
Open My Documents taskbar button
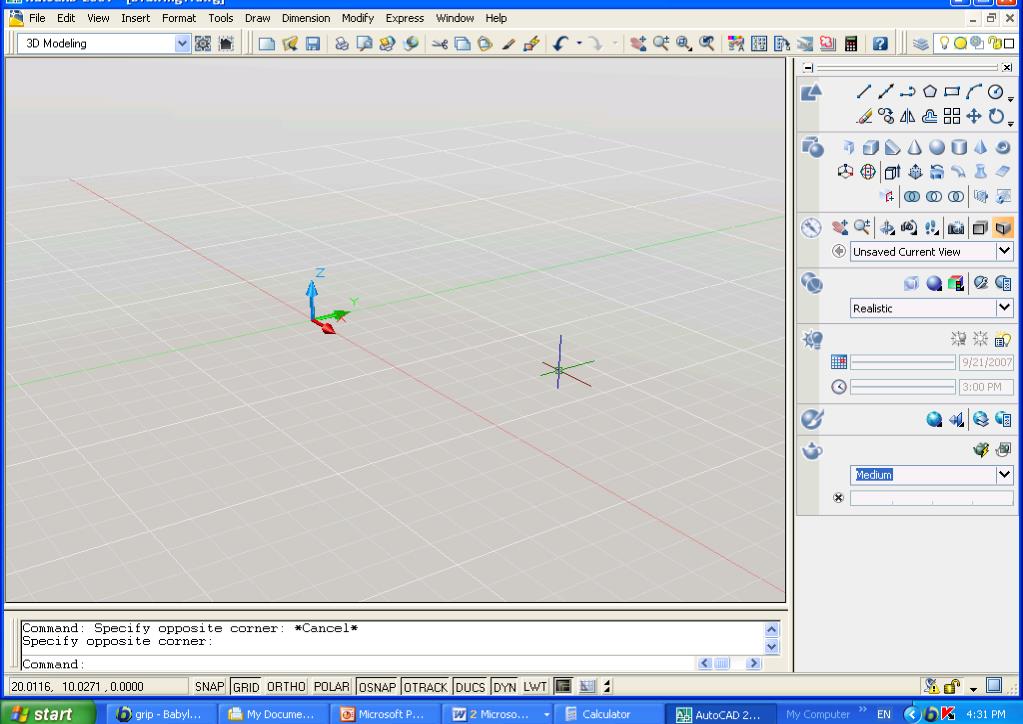click(273, 714)
